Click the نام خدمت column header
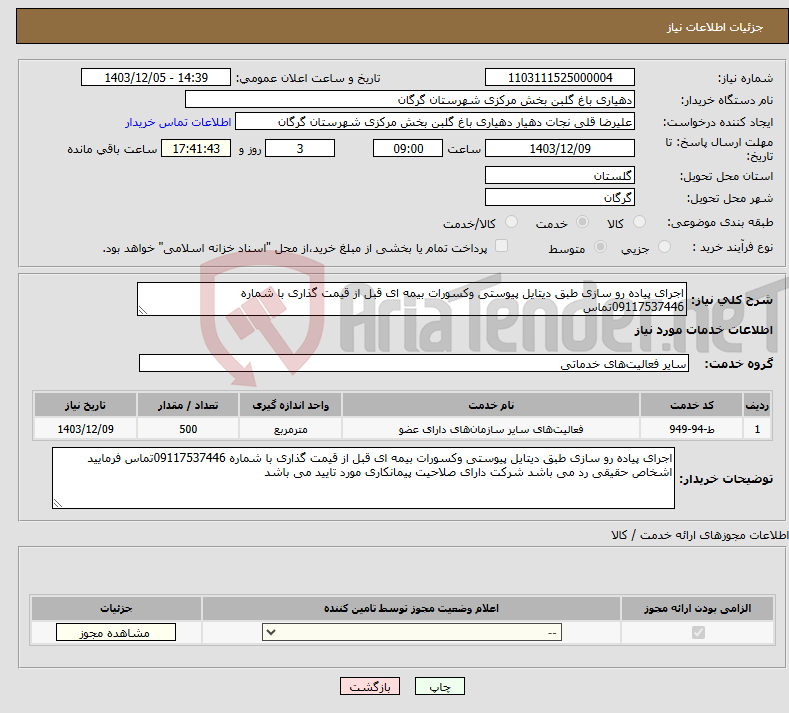This screenshot has width=789, height=713. pyautogui.click(x=491, y=405)
